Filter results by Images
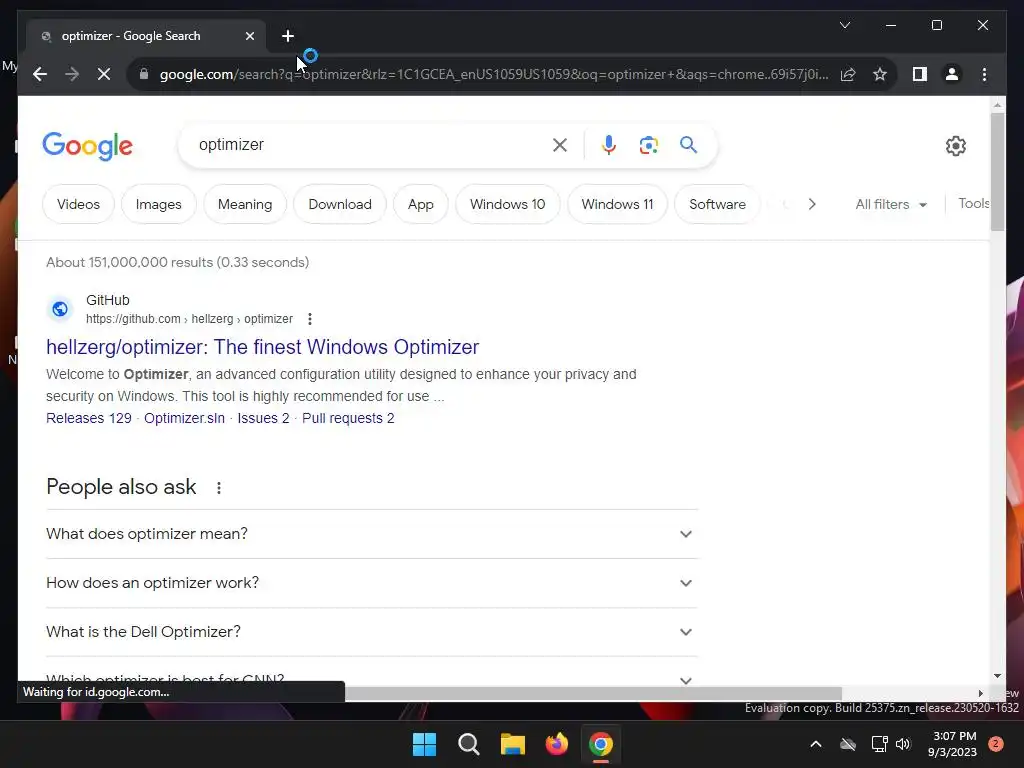The width and height of the screenshot is (1024, 768). click(x=159, y=204)
